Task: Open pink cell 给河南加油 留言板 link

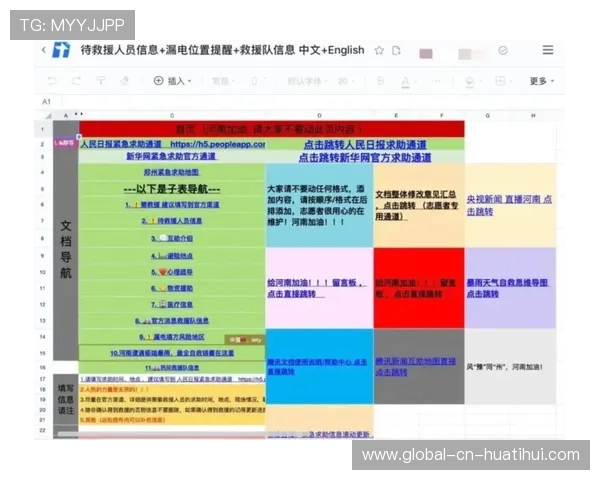Action: (316, 288)
